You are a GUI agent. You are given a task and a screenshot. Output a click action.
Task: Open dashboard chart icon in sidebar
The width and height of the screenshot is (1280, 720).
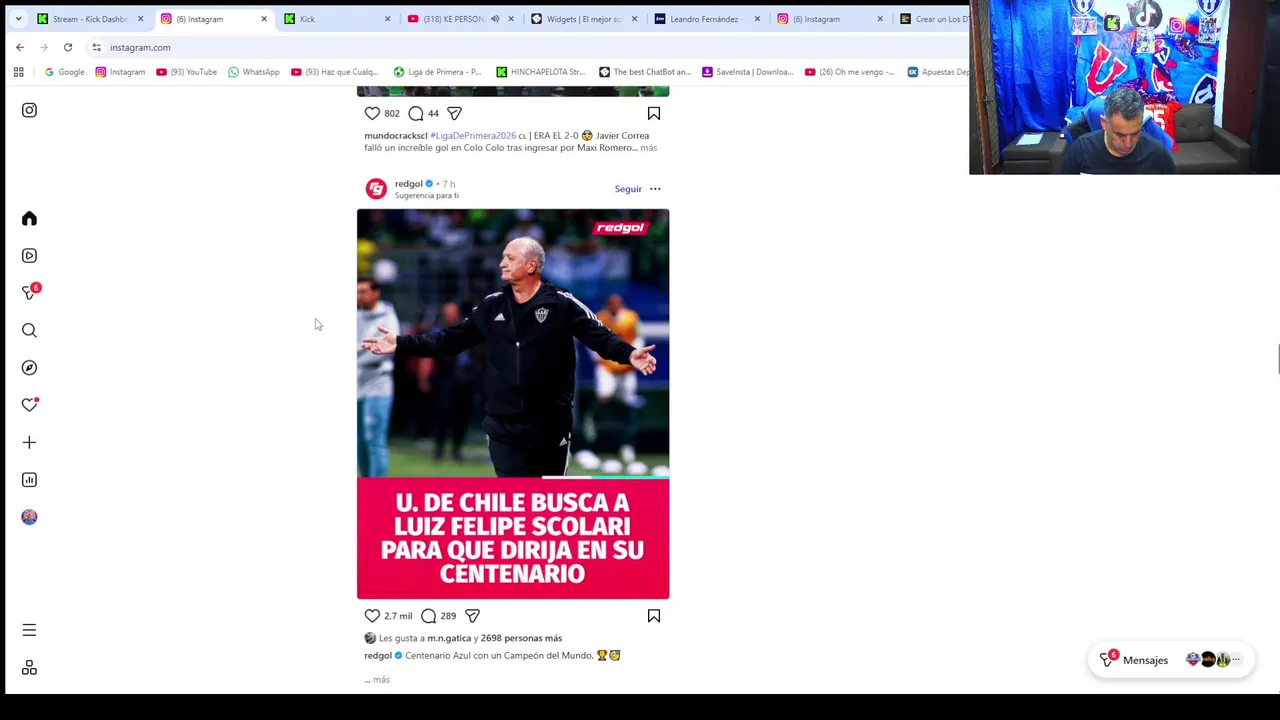pyautogui.click(x=29, y=480)
